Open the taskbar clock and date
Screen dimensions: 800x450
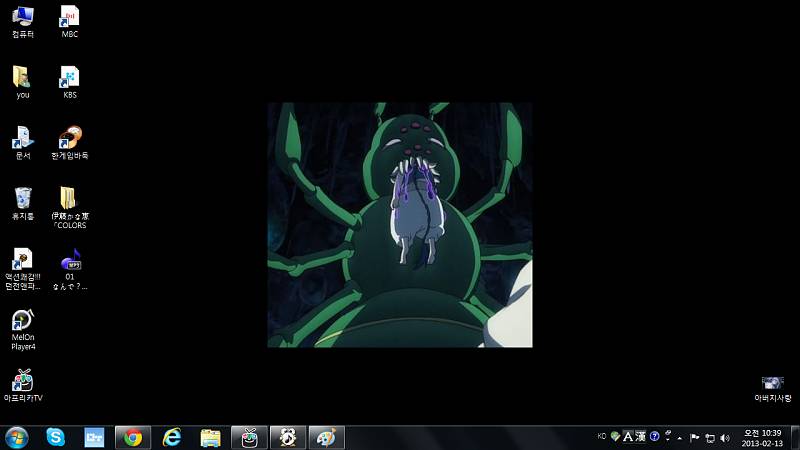point(762,437)
